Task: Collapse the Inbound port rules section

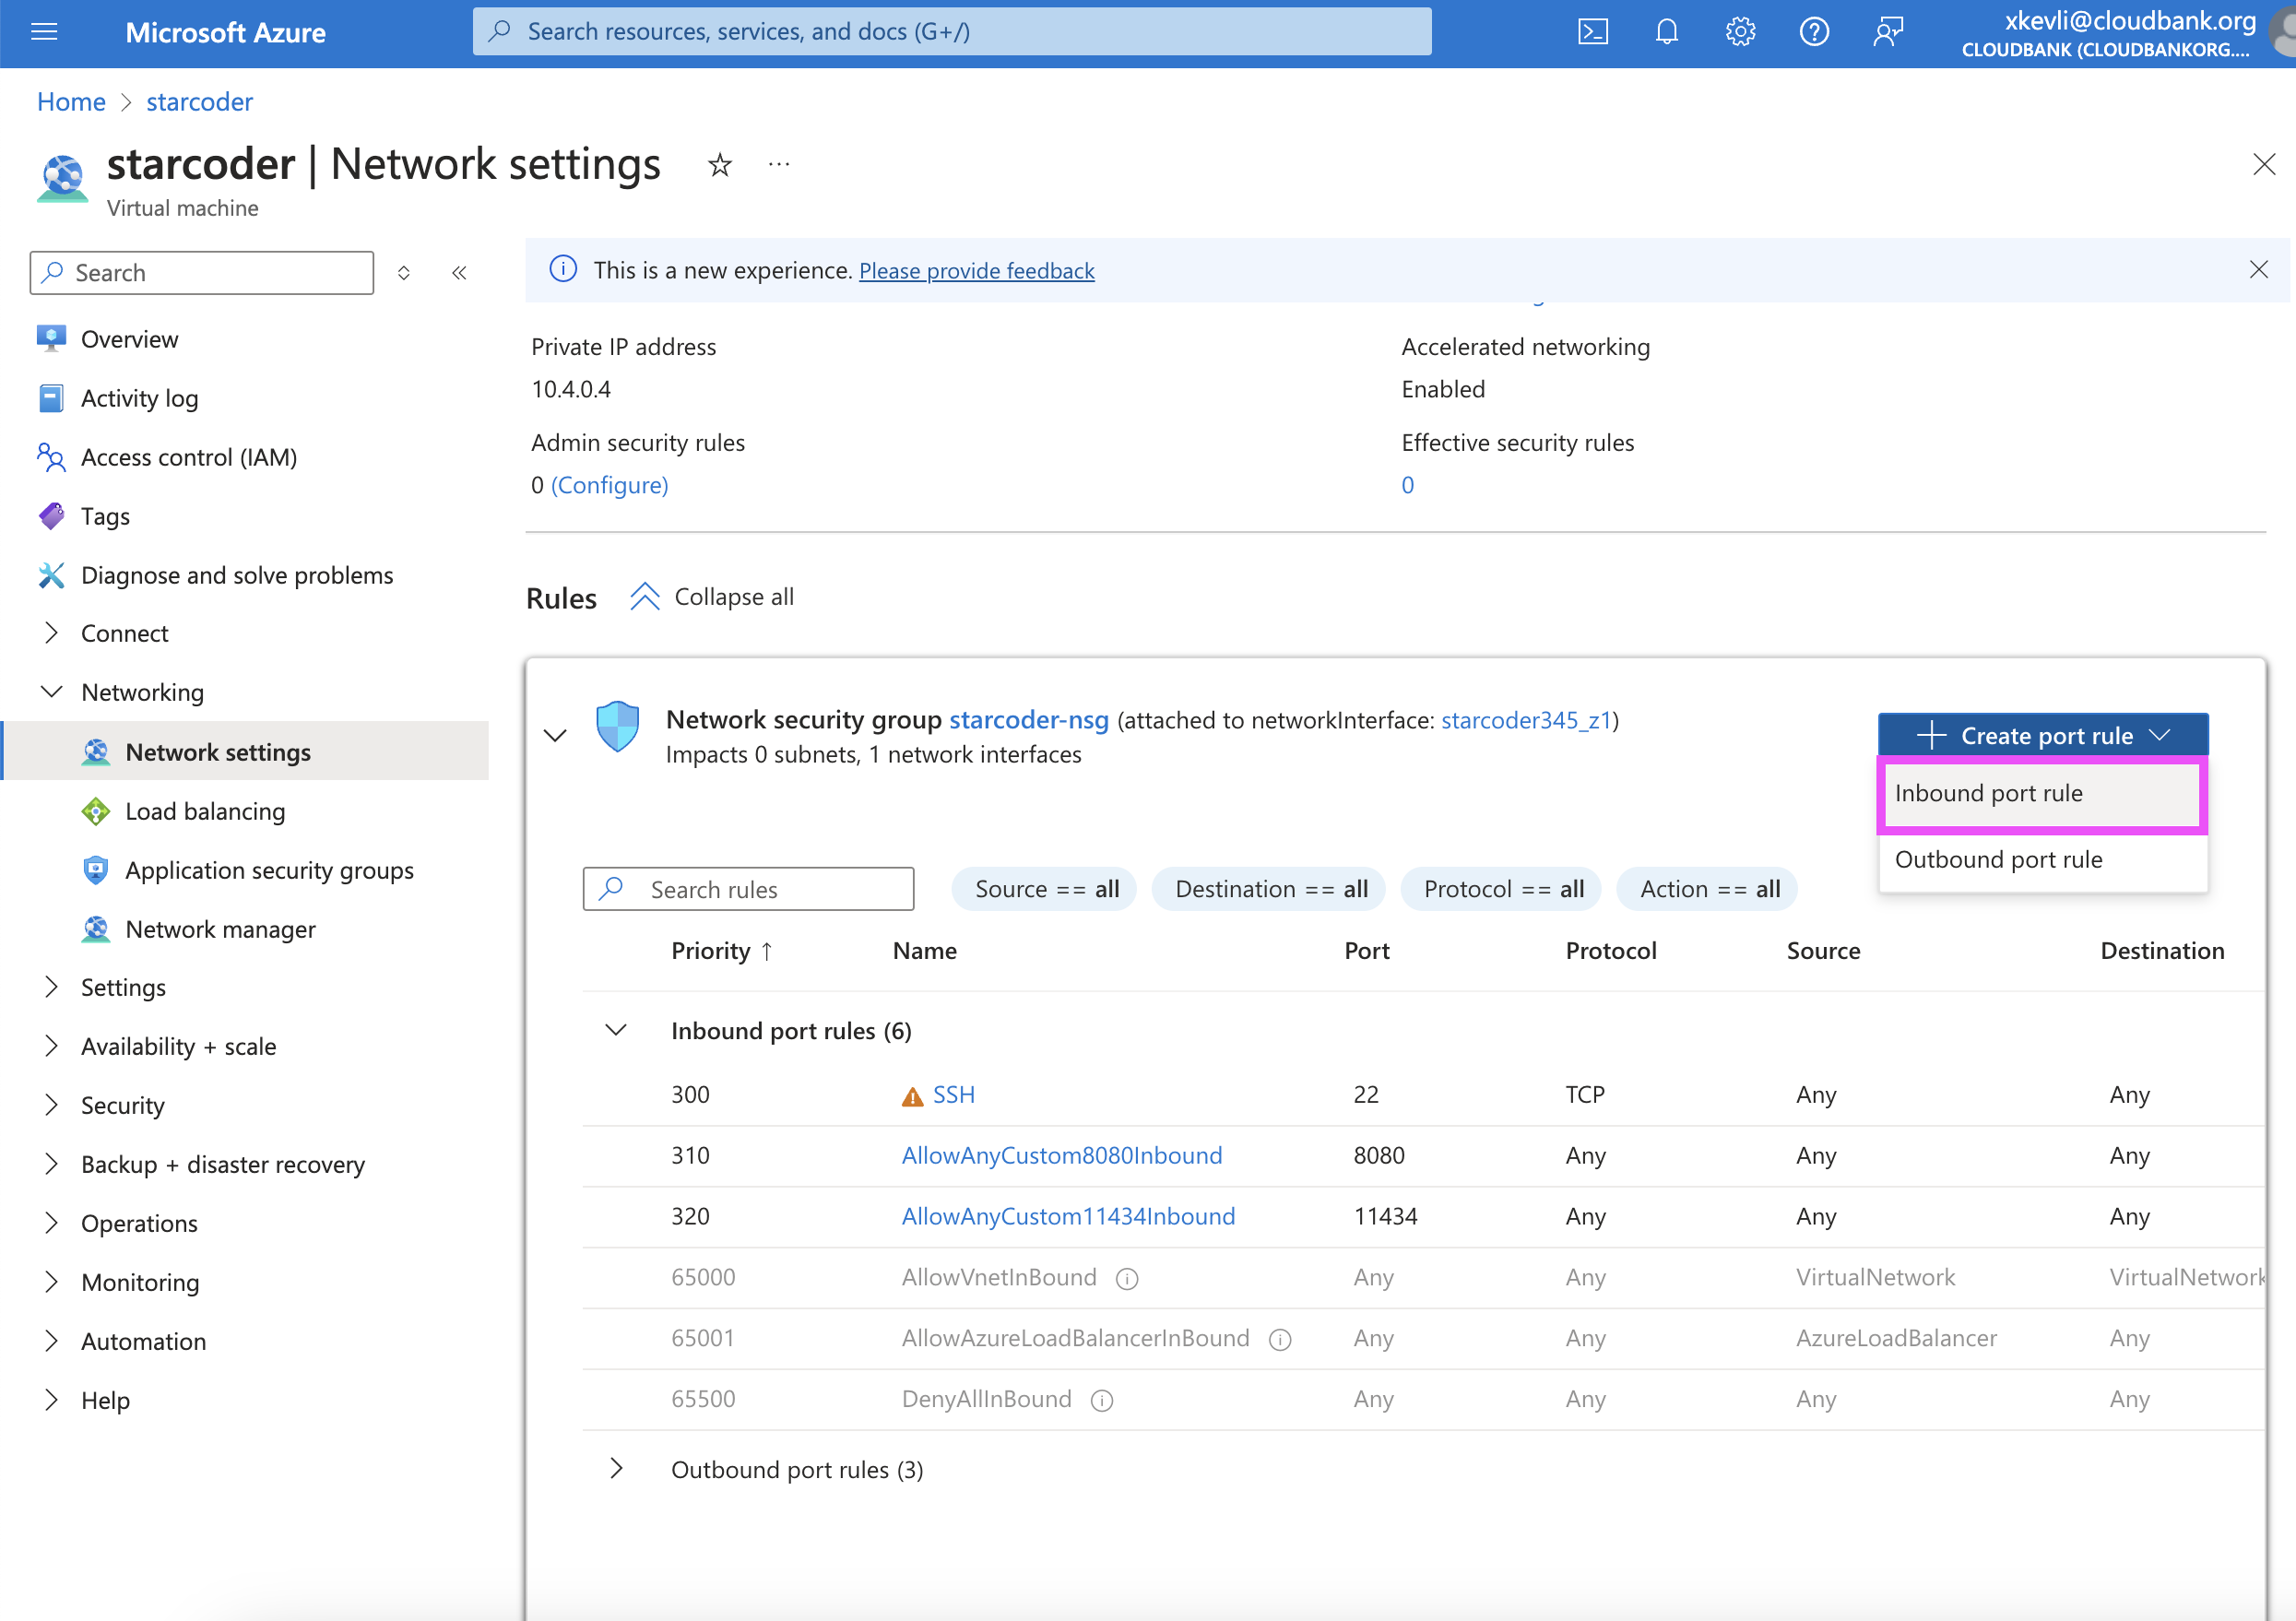Action: pyautogui.click(x=617, y=1030)
